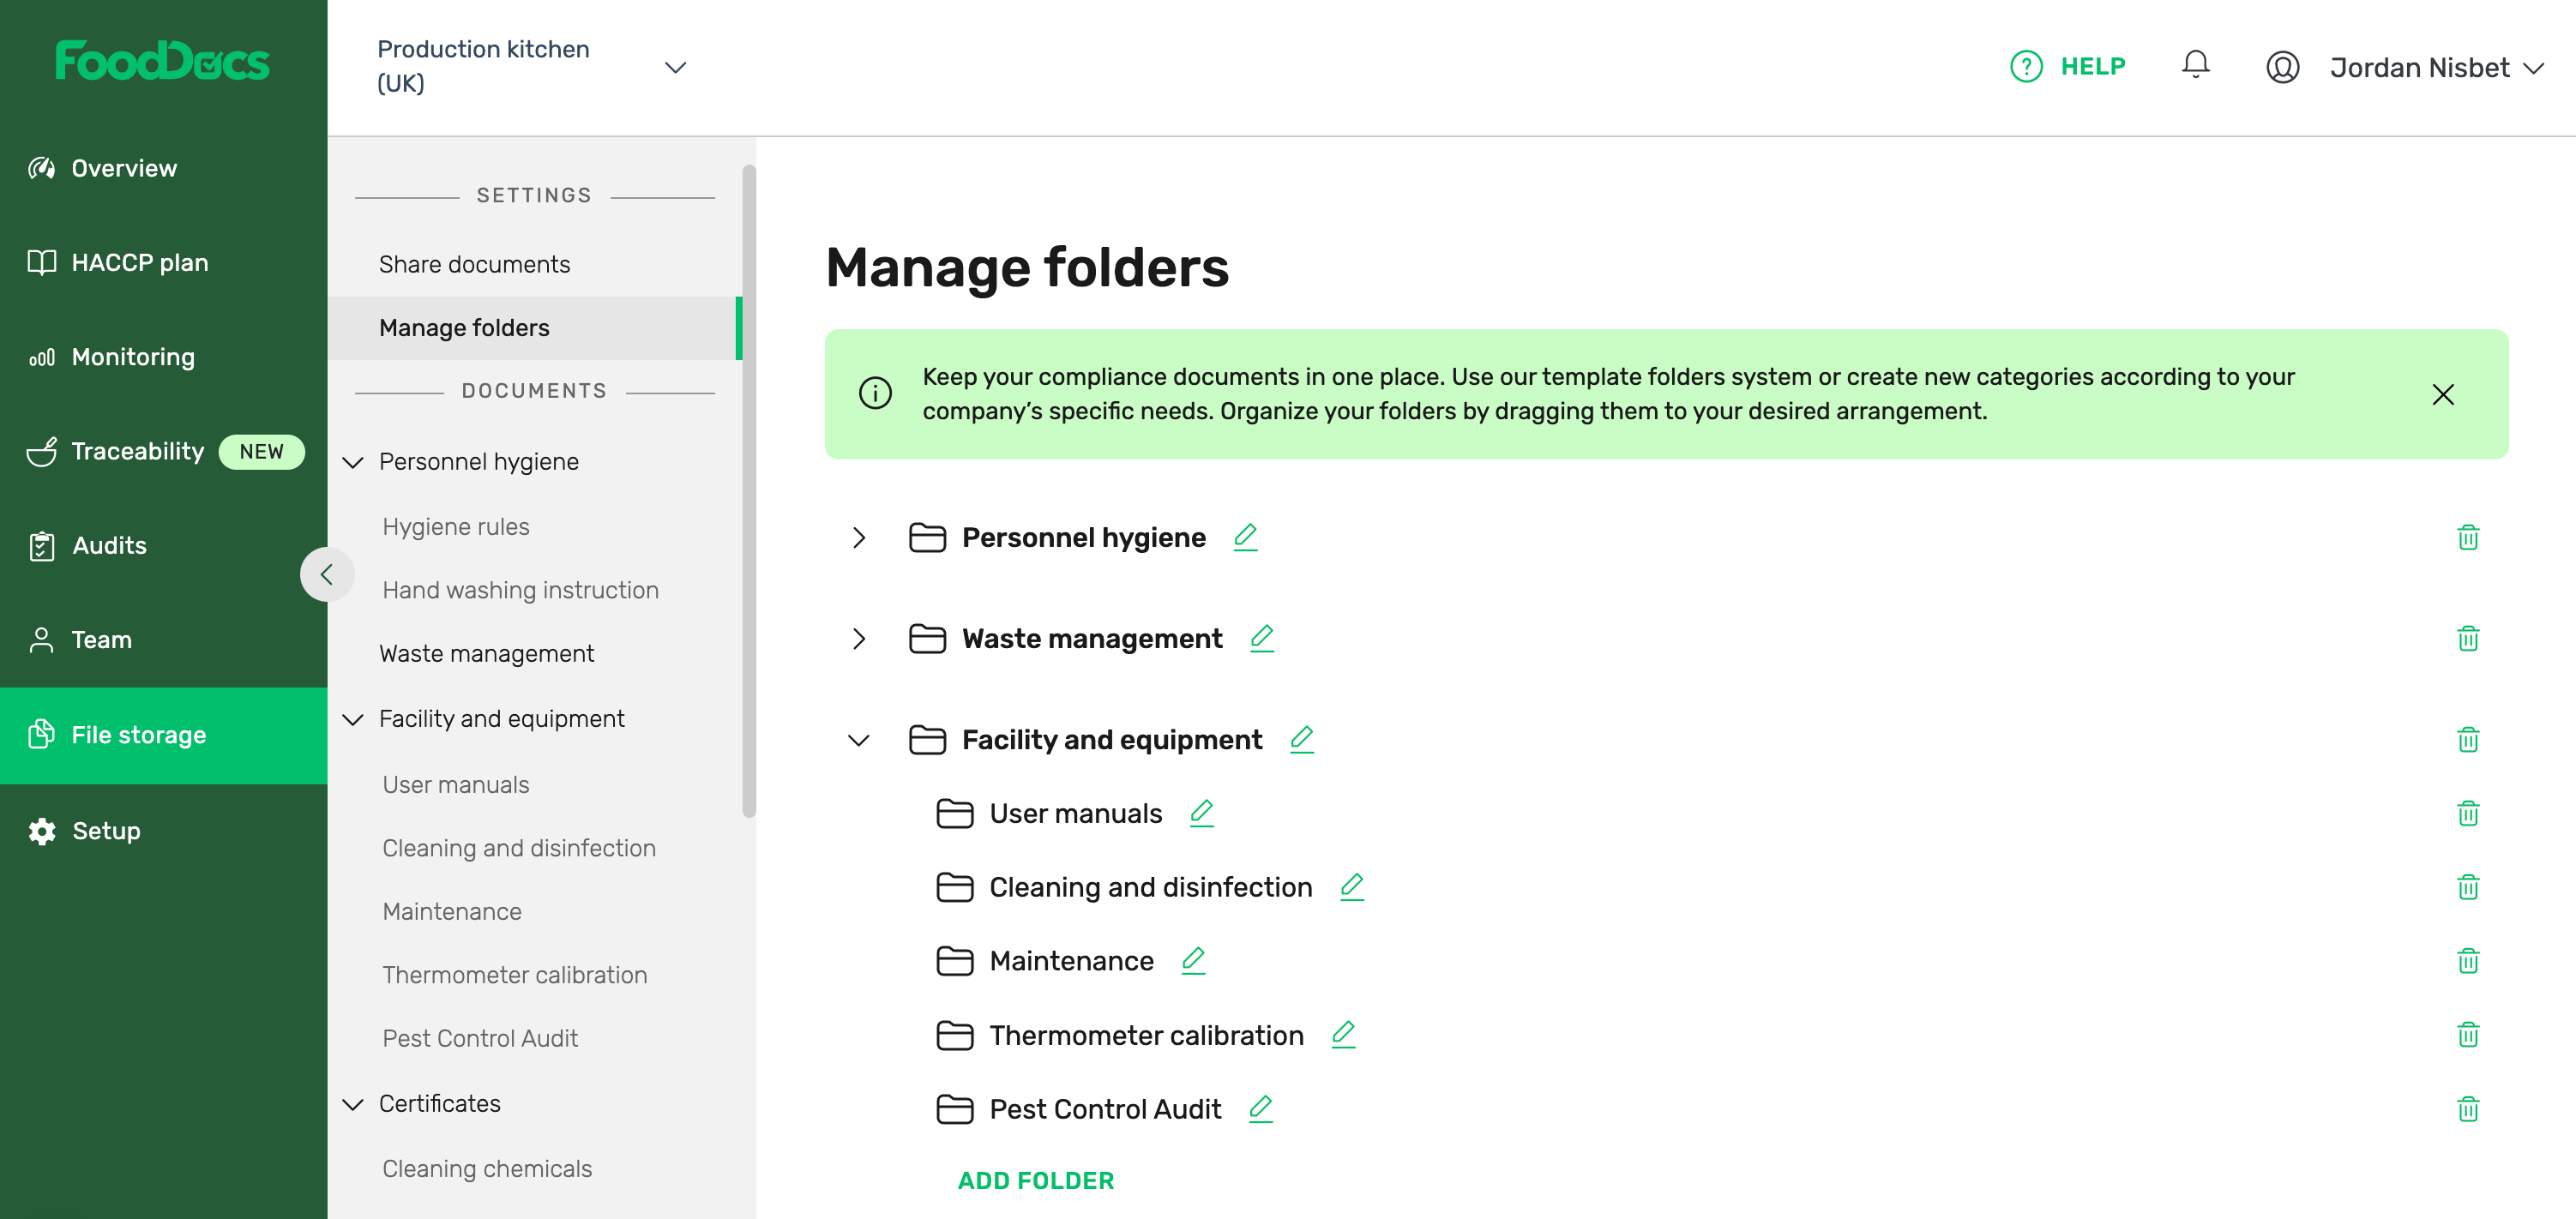Select the HACCP plan sidebar icon
Image resolution: width=2576 pixels, height=1219 pixels.
coord(41,262)
